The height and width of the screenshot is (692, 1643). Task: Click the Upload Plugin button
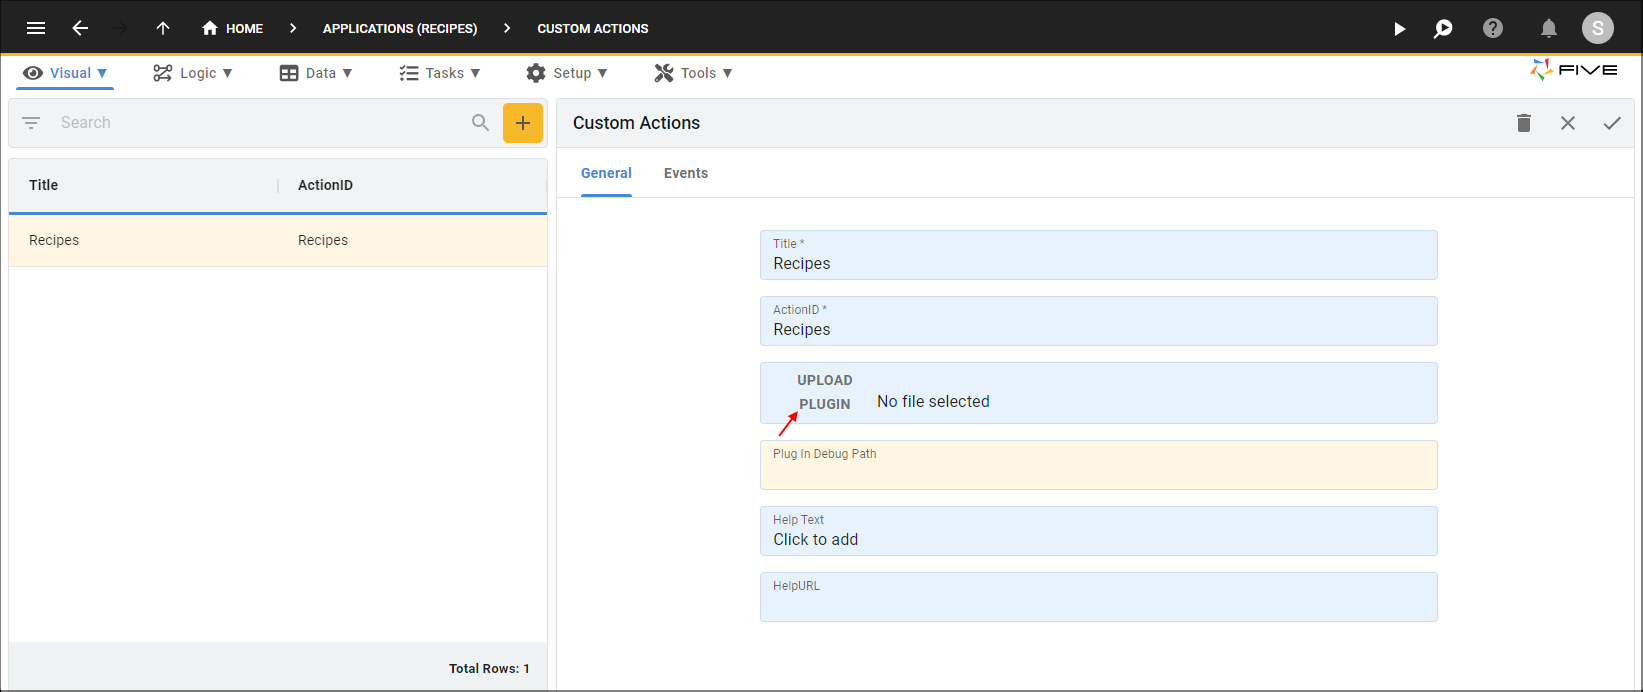coord(824,392)
